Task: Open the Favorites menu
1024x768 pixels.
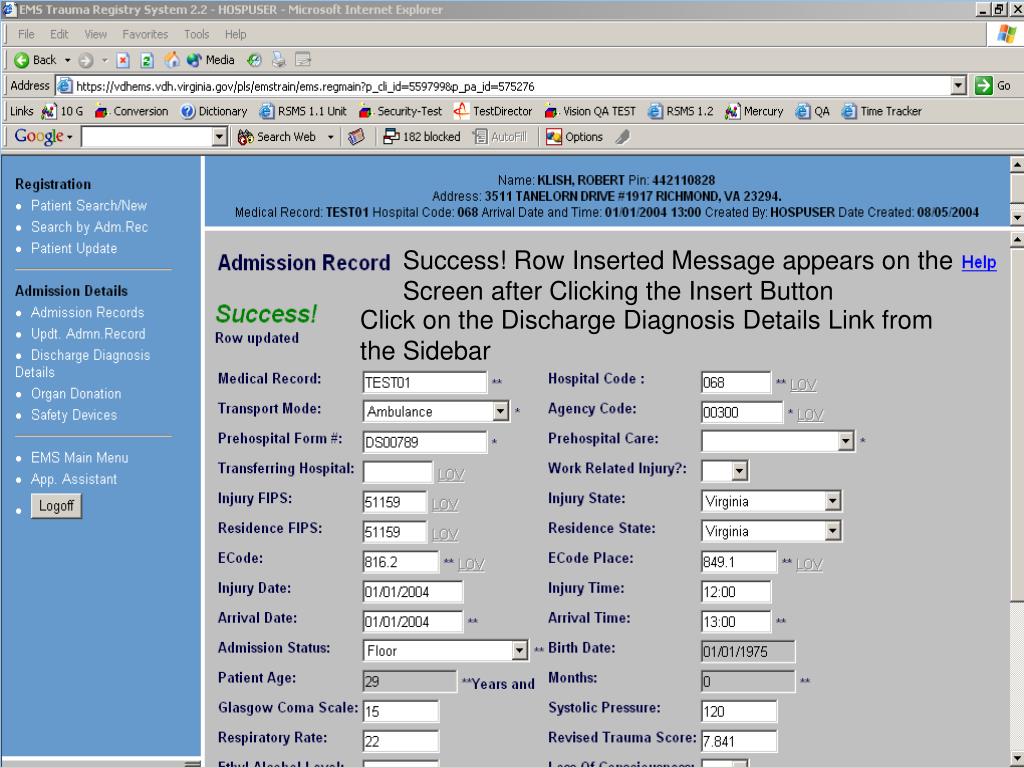Action: pos(146,34)
